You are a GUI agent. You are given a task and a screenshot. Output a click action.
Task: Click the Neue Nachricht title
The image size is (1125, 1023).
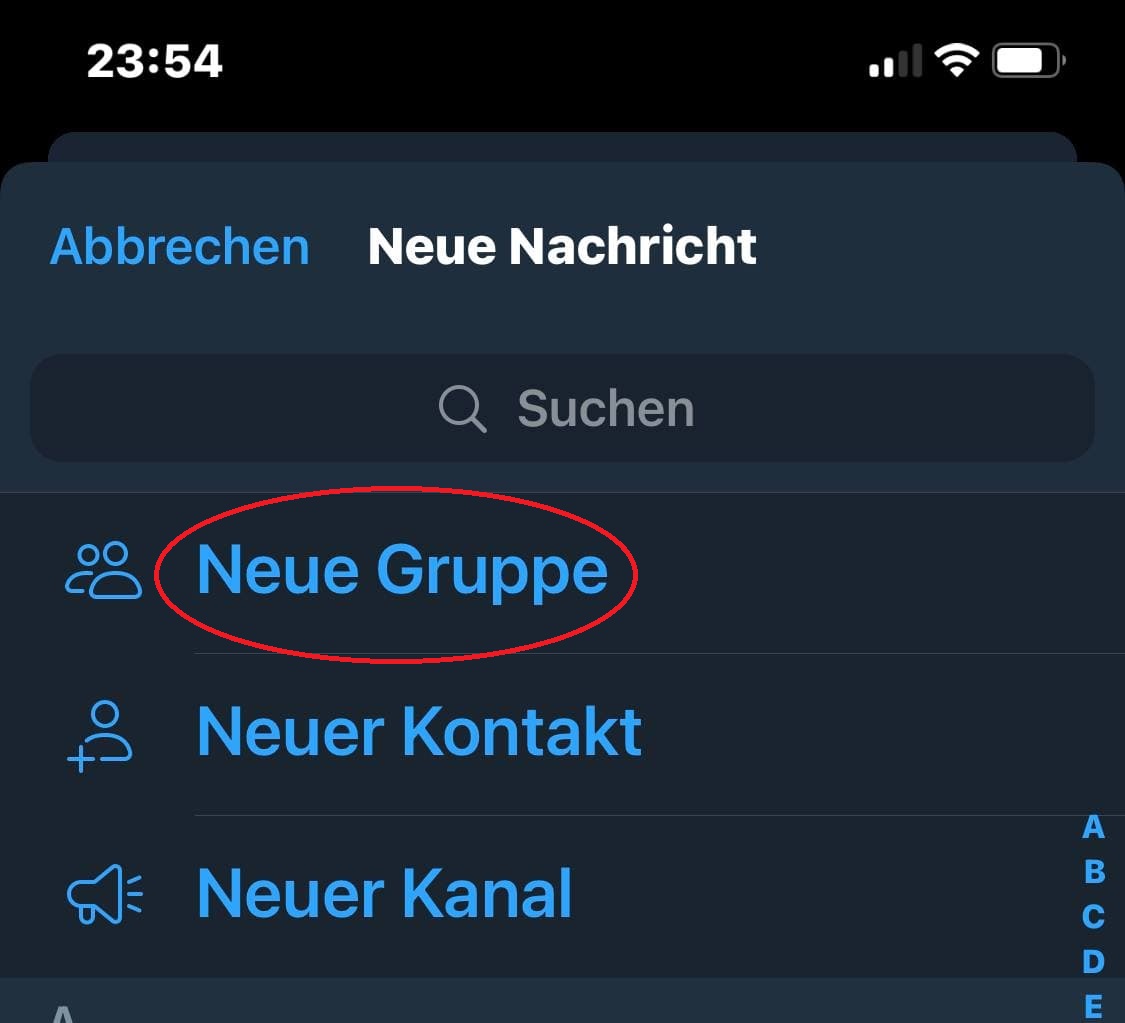(562, 246)
